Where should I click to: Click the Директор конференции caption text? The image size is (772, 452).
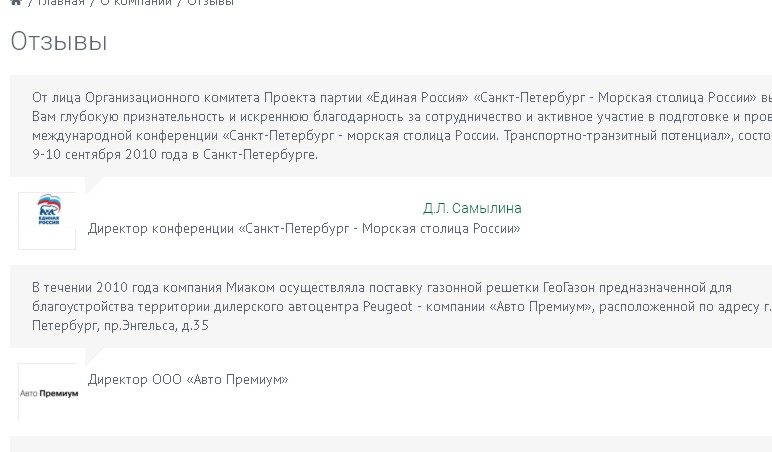pos(304,229)
